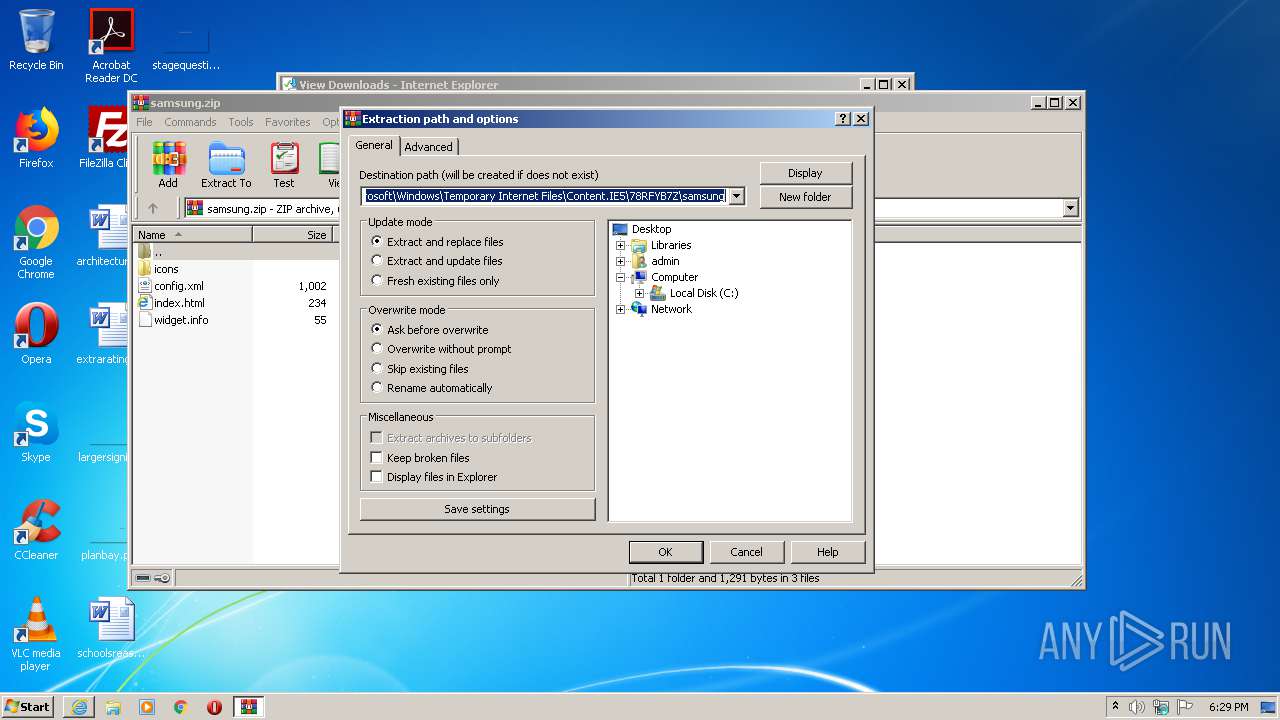
Task: Select index.html in the archive list
Action: [x=179, y=303]
